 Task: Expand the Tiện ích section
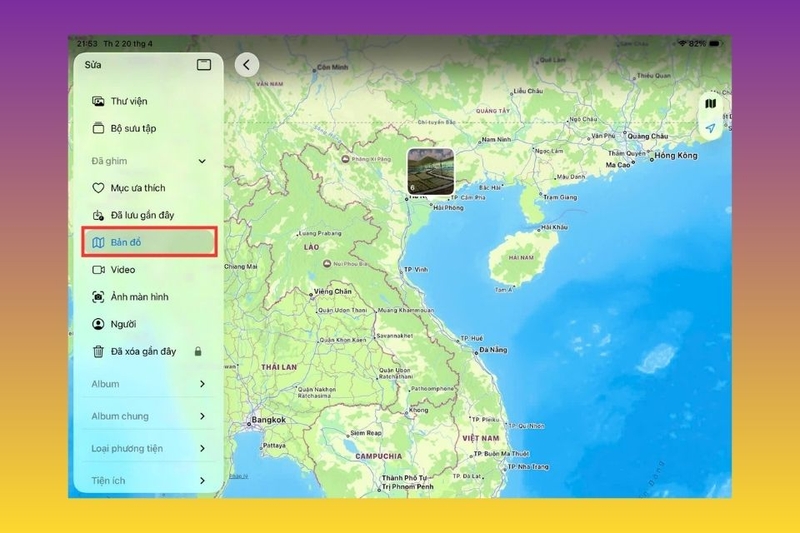point(147,480)
